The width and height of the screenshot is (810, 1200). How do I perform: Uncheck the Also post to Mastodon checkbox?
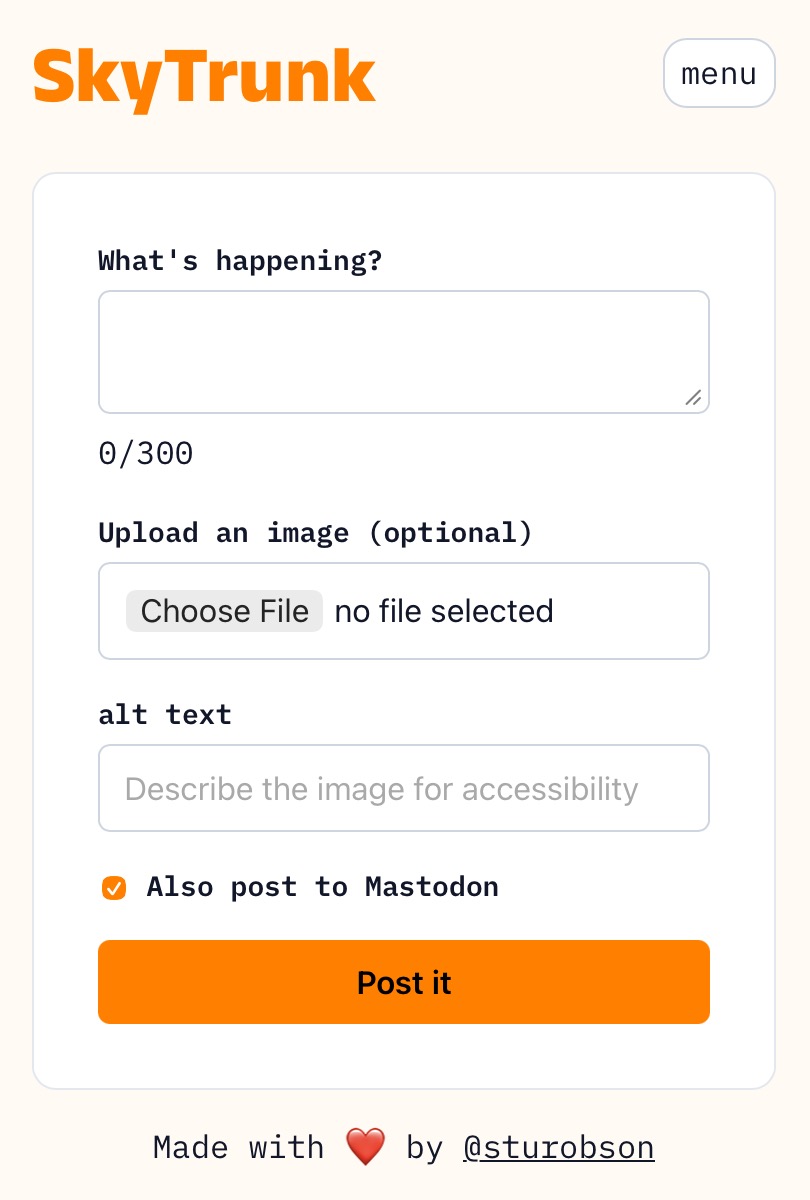pyautogui.click(x=114, y=887)
